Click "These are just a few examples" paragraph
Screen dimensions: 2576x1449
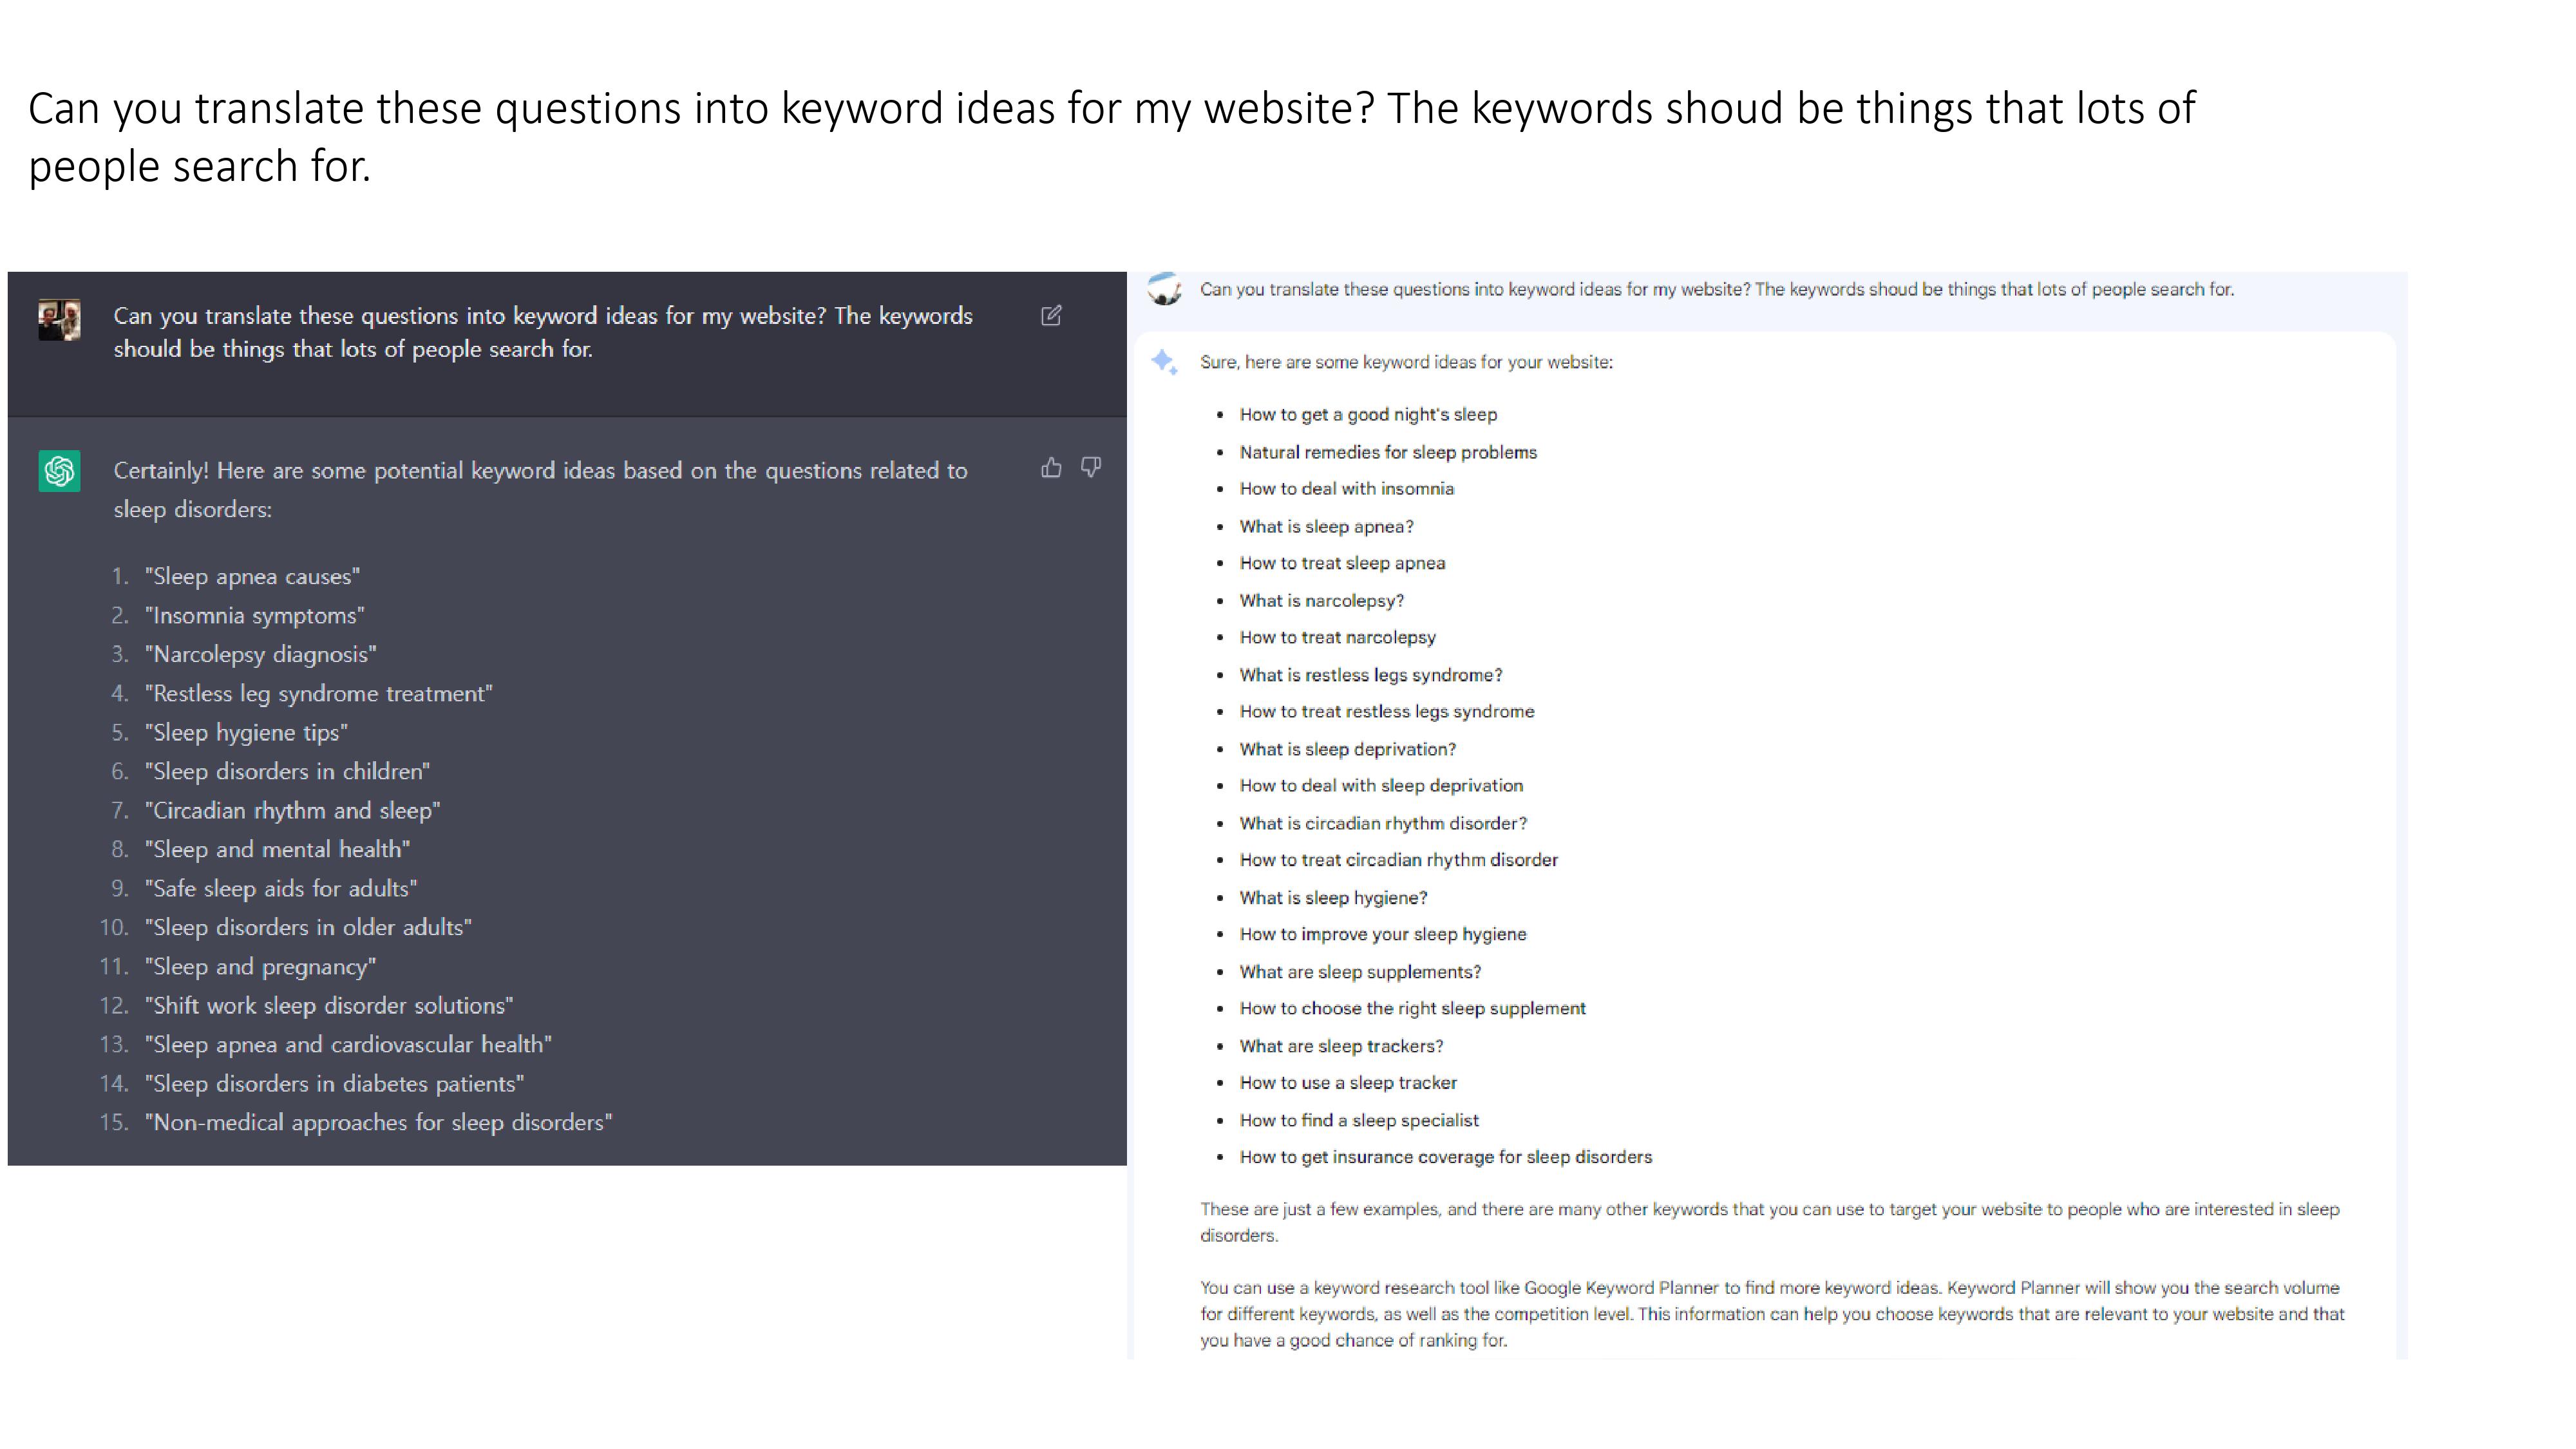click(1769, 1222)
